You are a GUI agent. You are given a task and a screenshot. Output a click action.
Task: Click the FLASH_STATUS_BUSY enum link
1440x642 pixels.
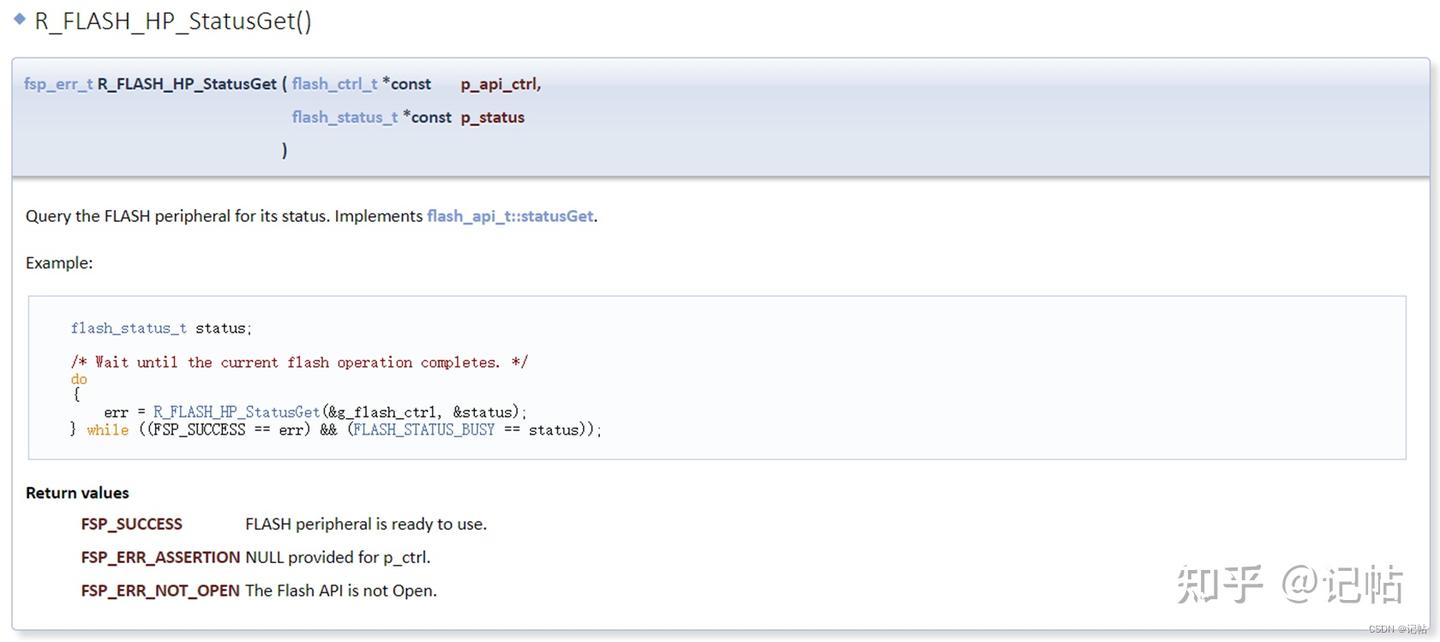pos(424,430)
